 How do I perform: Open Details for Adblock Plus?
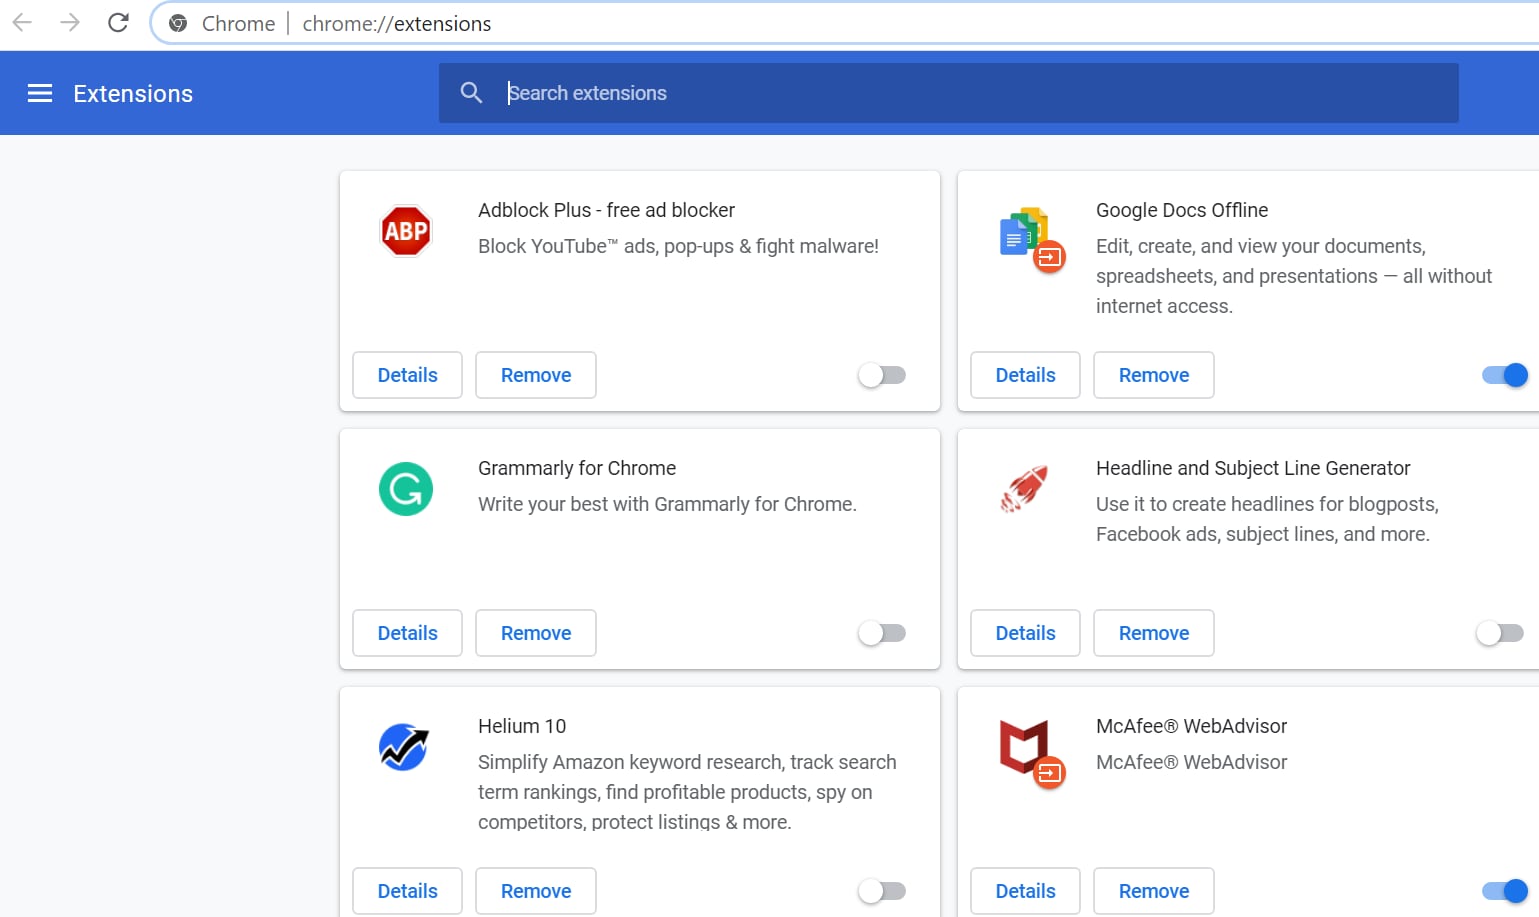(x=408, y=375)
